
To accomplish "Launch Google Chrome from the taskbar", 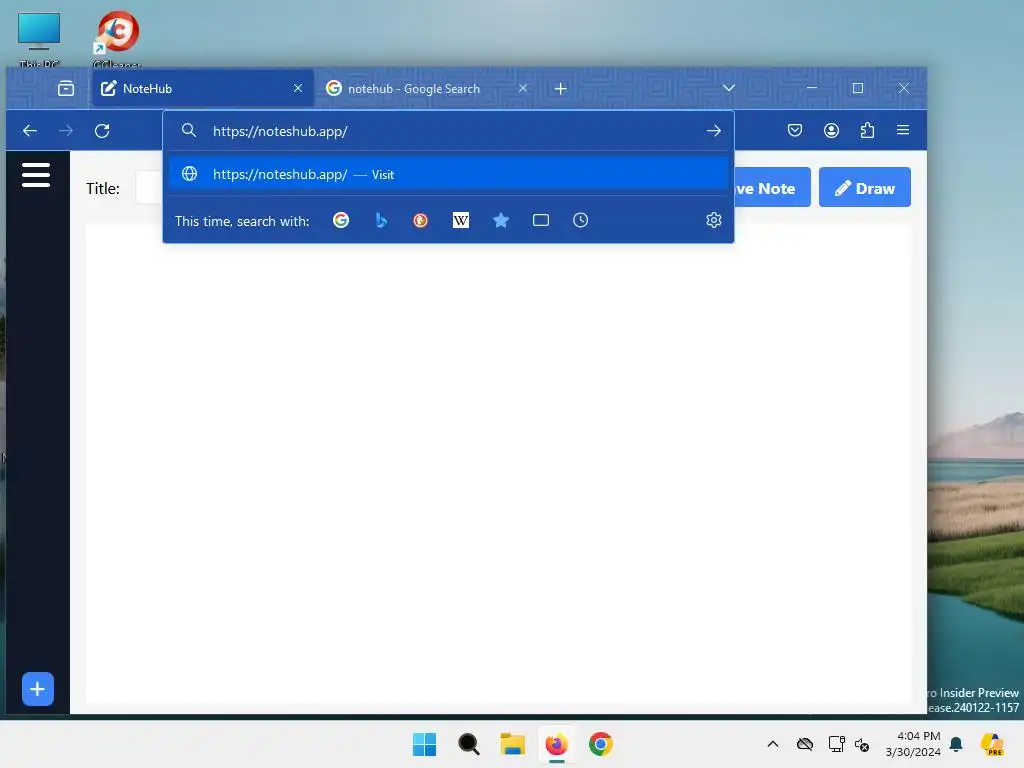I will click(x=601, y=744).
